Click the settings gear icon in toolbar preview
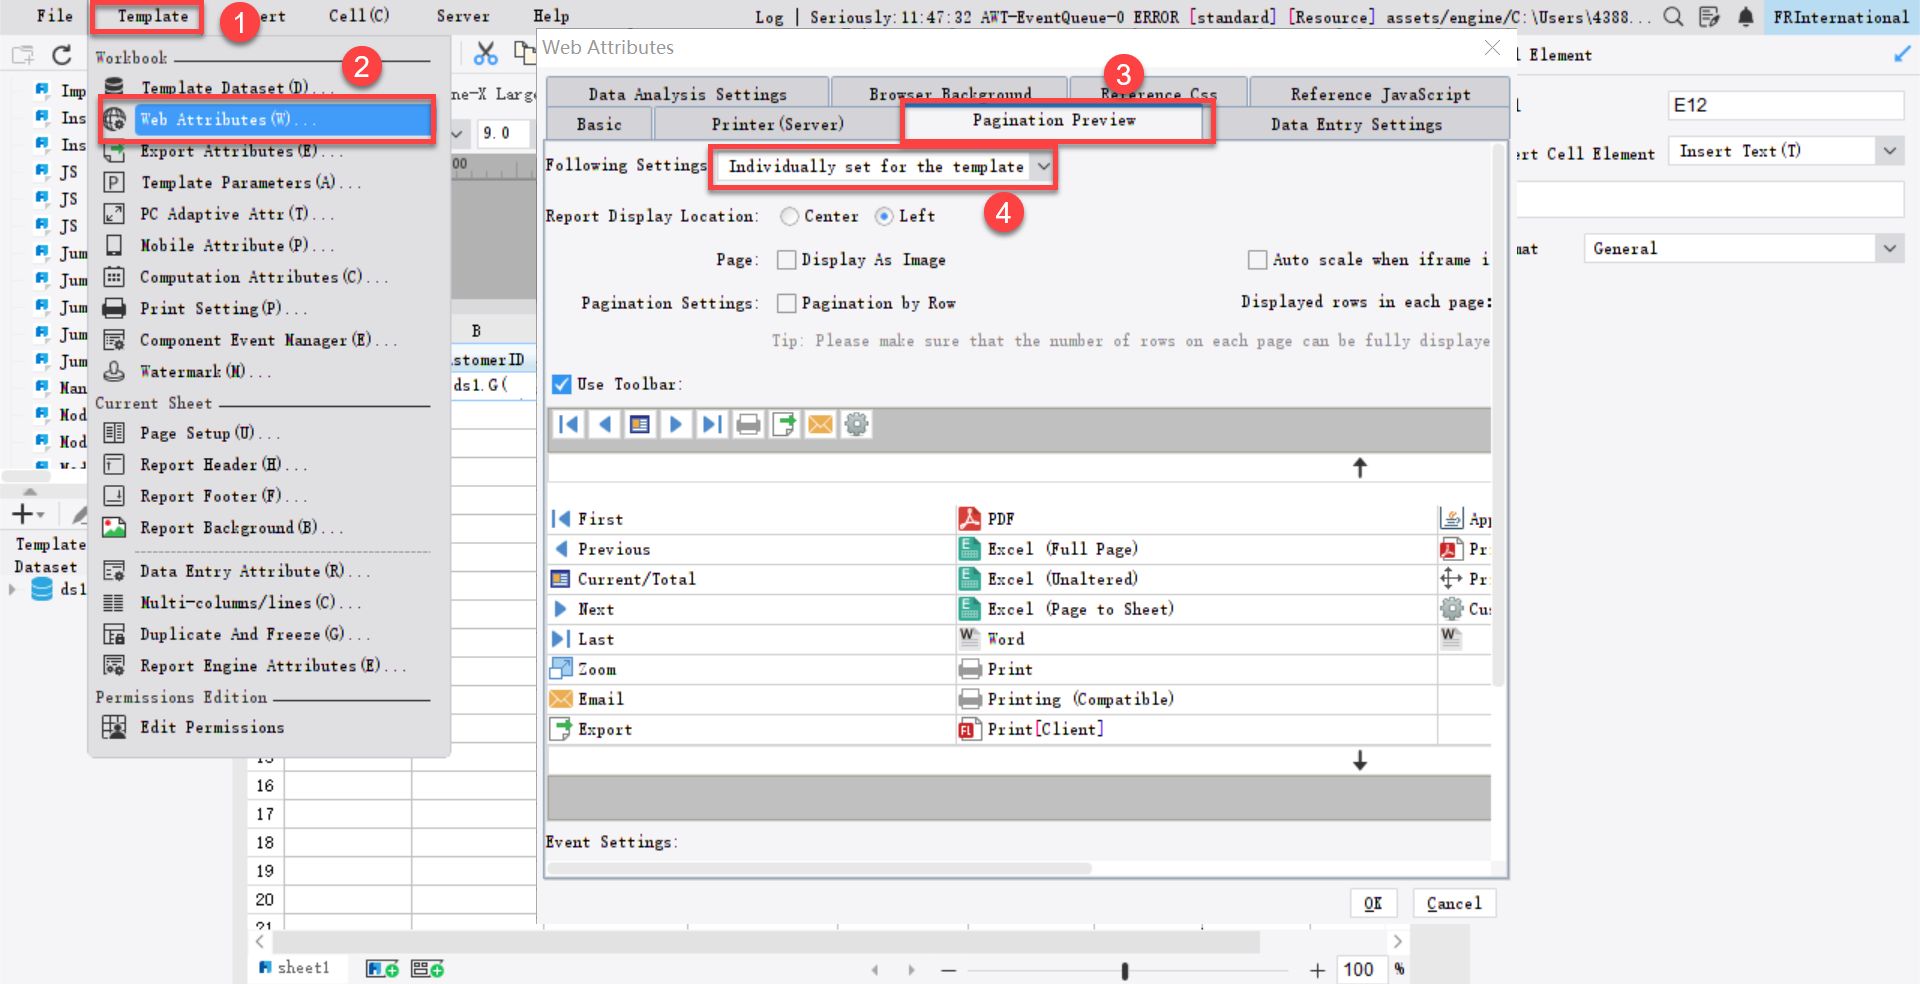The image size is (1920, 984). [x=856, y=424]
